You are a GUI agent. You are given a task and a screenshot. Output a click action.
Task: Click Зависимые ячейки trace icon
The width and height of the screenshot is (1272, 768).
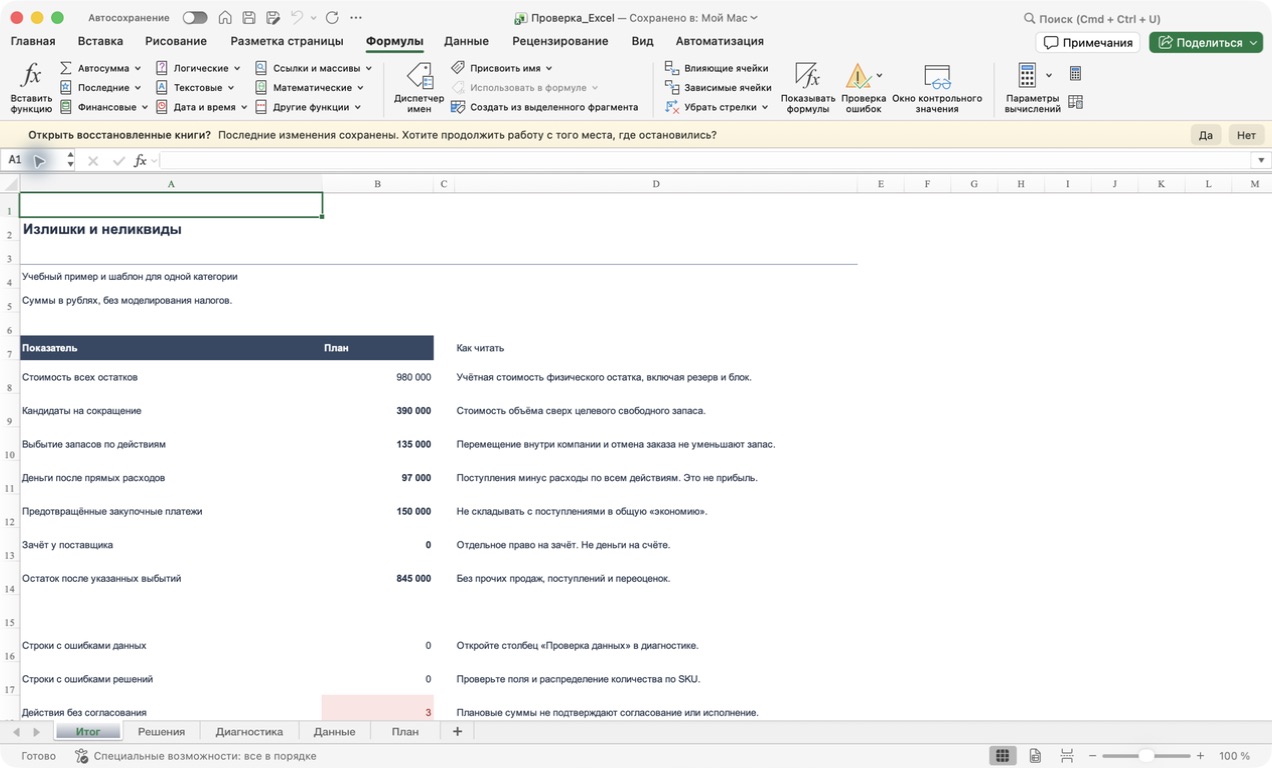coord(672,87)
